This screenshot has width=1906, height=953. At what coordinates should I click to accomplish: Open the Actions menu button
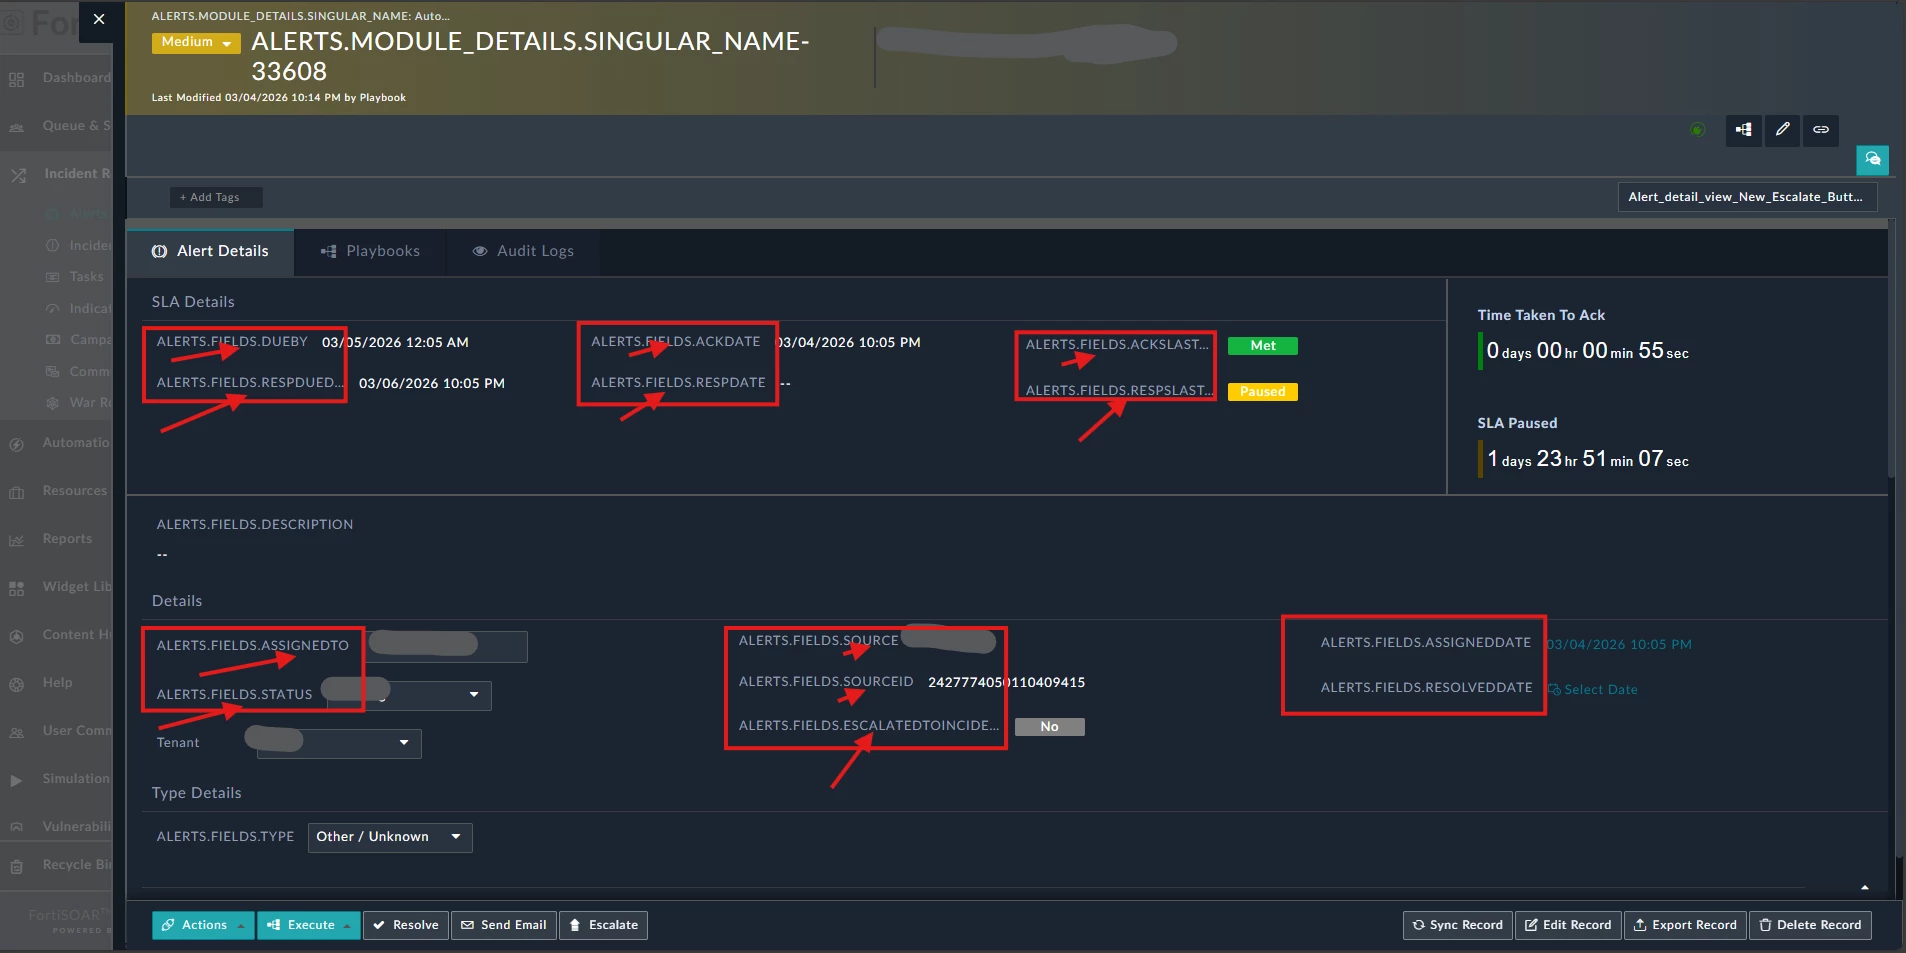[x=204, y=925]
